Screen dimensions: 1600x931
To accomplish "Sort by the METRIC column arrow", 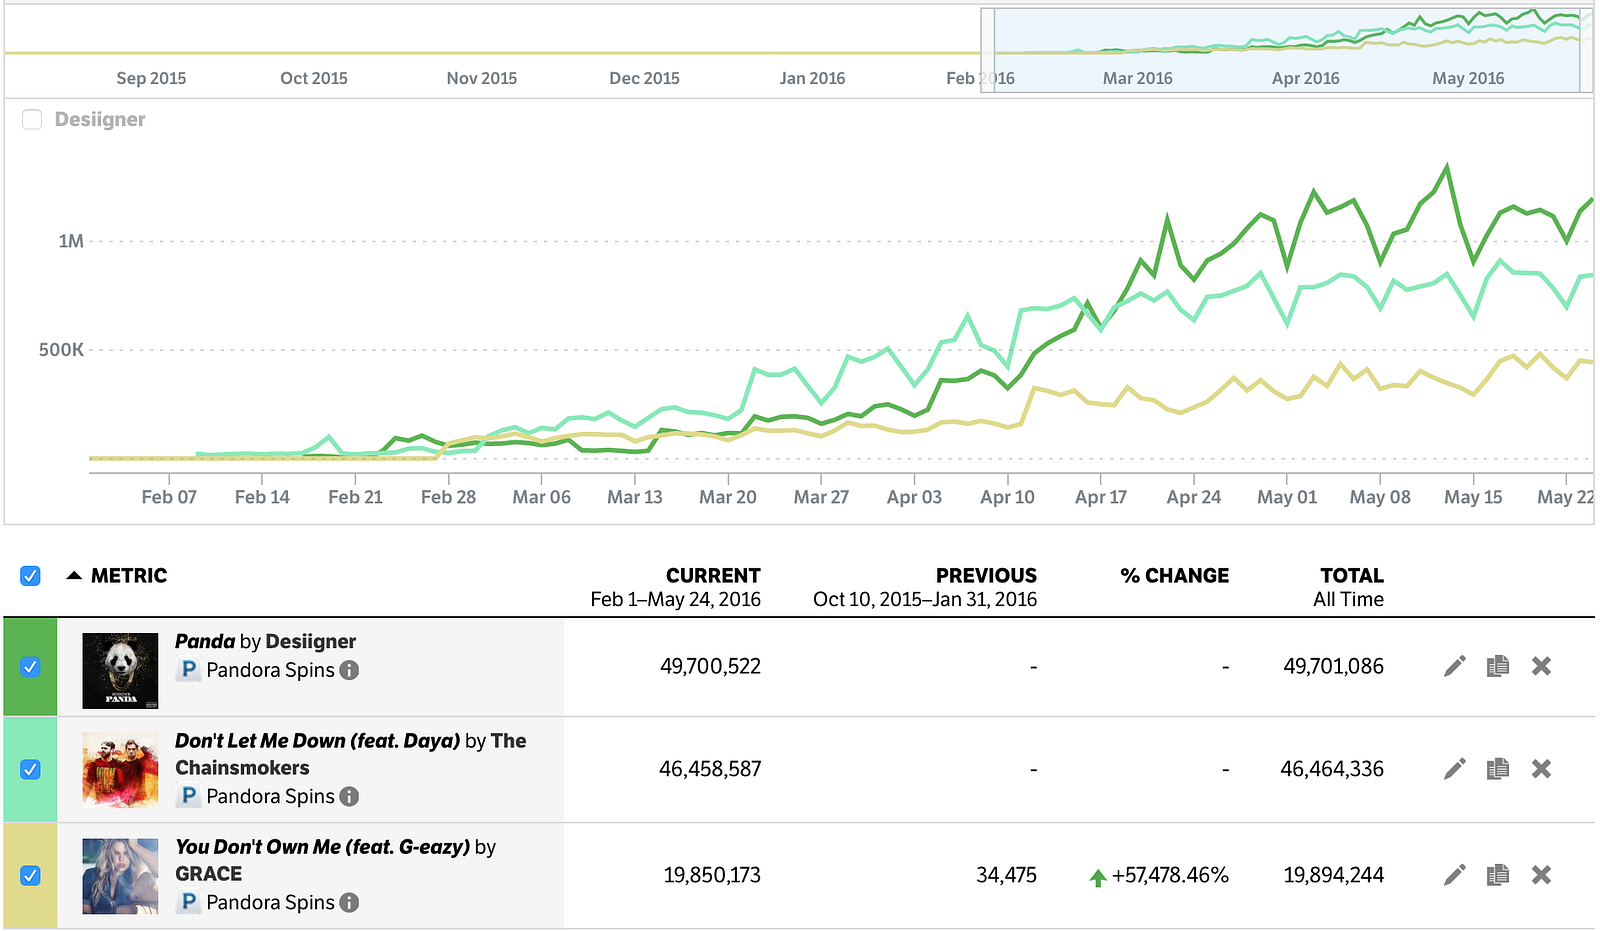I will (x=74, y=576).
